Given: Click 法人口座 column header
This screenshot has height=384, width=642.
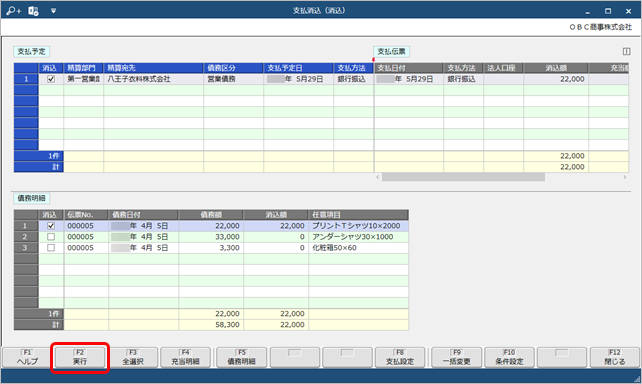Looking at the screenshot, I should point(503,68).
